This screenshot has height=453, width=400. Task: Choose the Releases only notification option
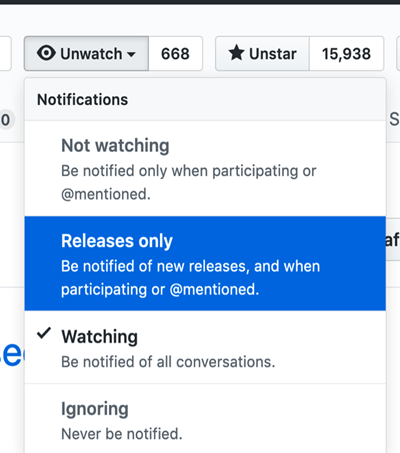click(205, 264)
